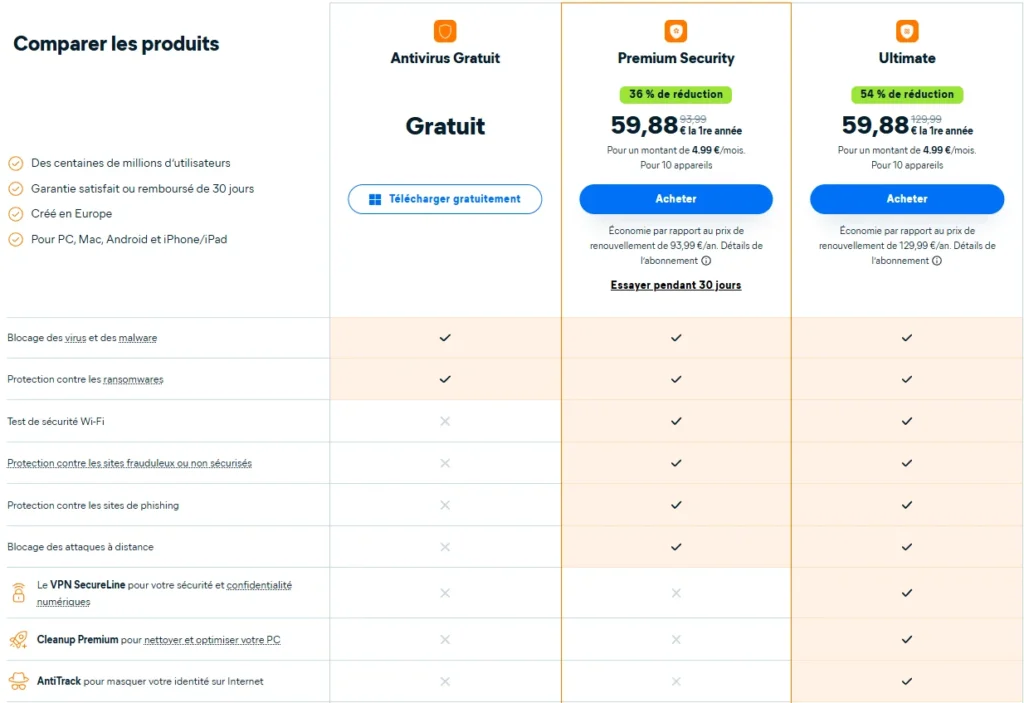Click the Ultimate product icon

(906, 31)
